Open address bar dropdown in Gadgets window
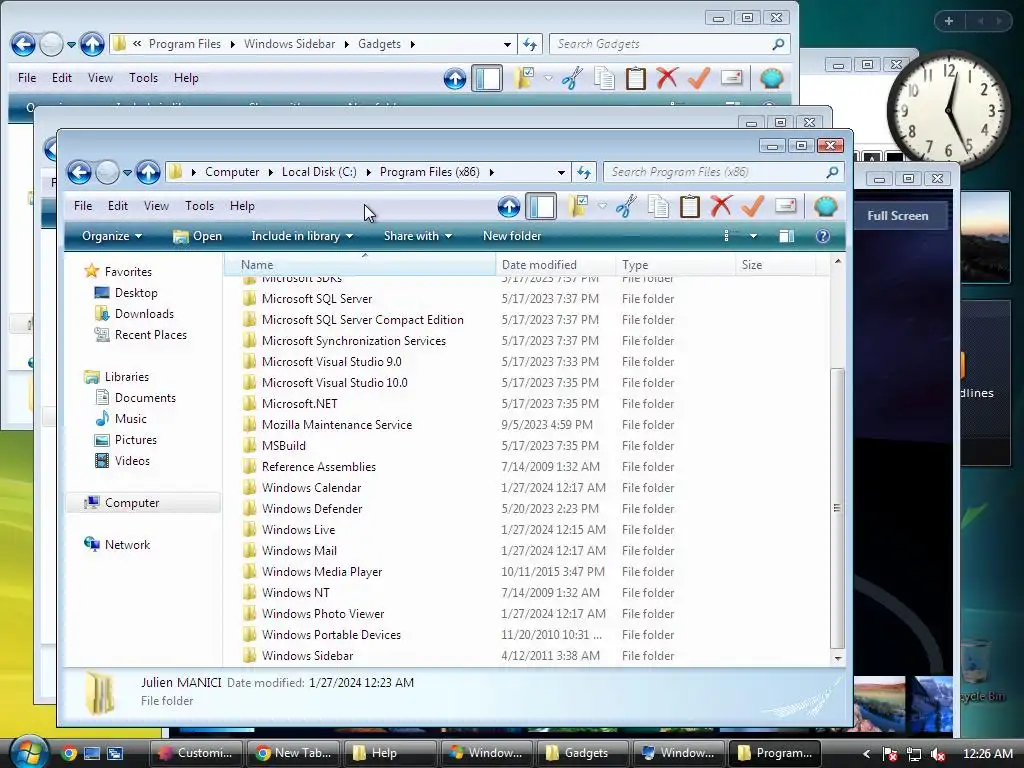1024x768 pixels. (x=507, y=44)
